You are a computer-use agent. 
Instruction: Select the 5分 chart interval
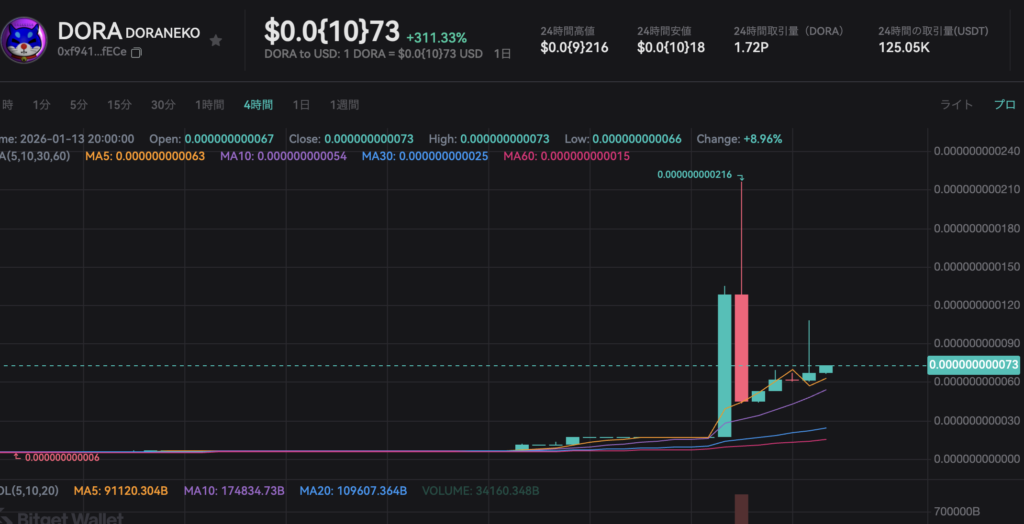tap(78, 105)
